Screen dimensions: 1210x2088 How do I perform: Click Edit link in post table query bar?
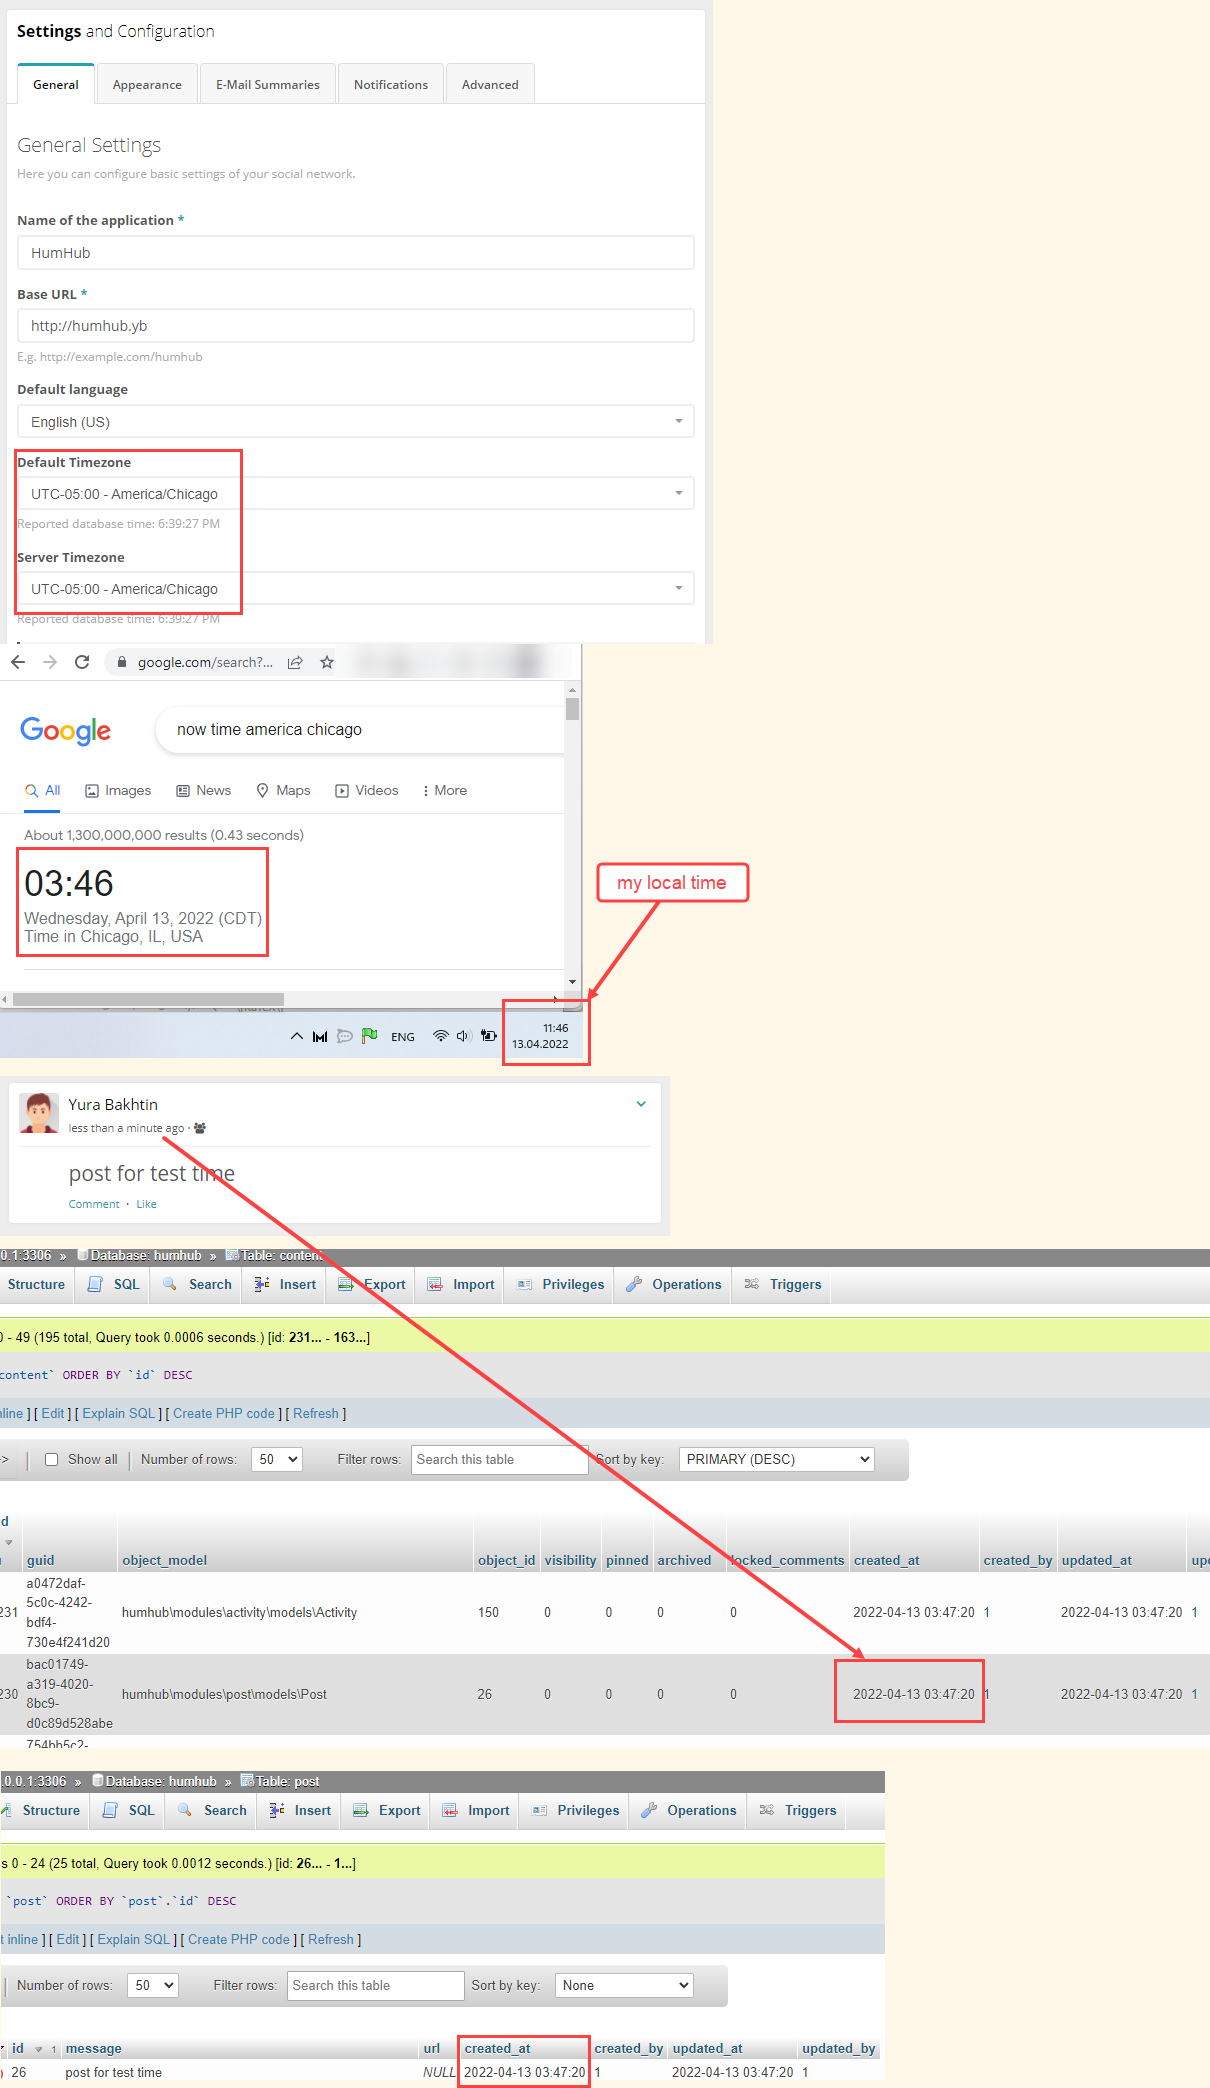pyautogui.click(x=68, y=1940)
